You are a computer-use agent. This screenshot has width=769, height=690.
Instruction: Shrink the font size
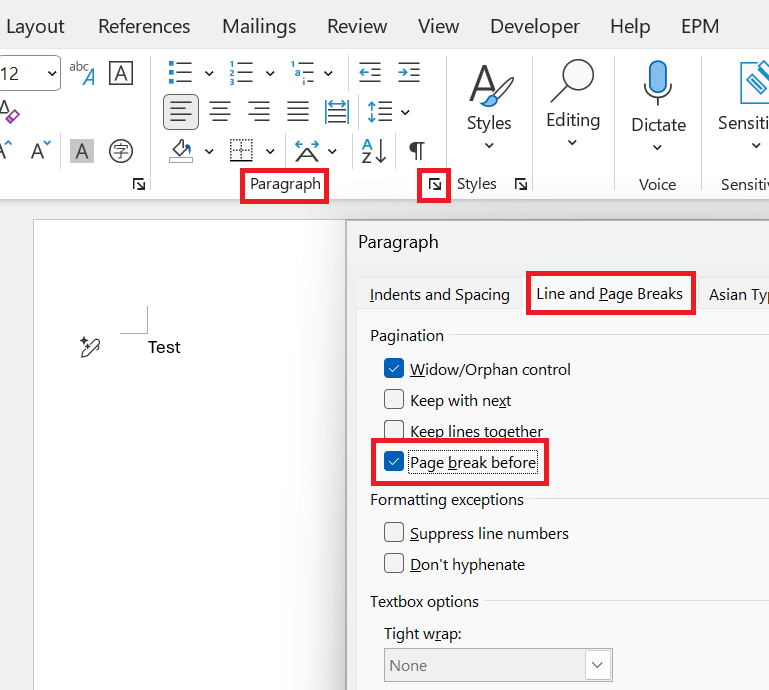(41, 151)
